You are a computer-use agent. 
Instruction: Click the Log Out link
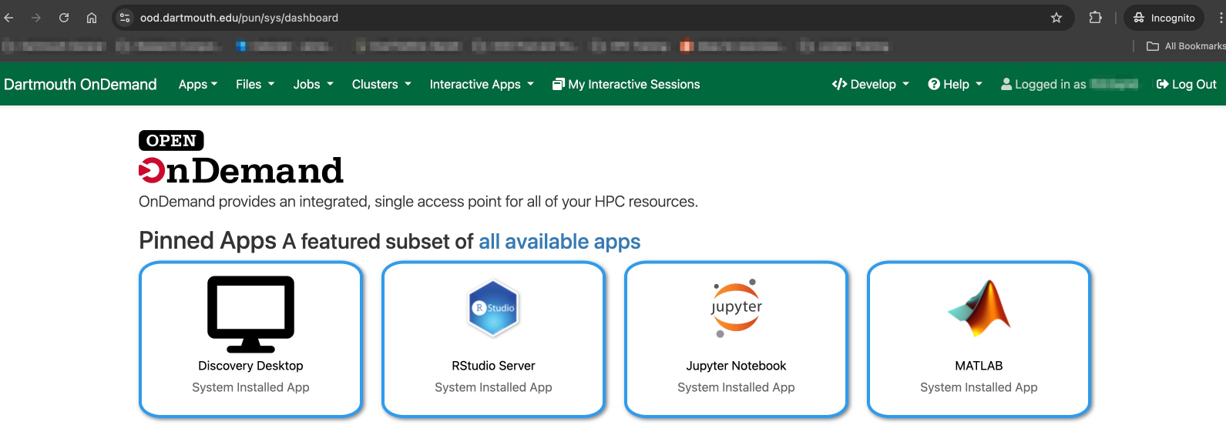pos(1186,84)
